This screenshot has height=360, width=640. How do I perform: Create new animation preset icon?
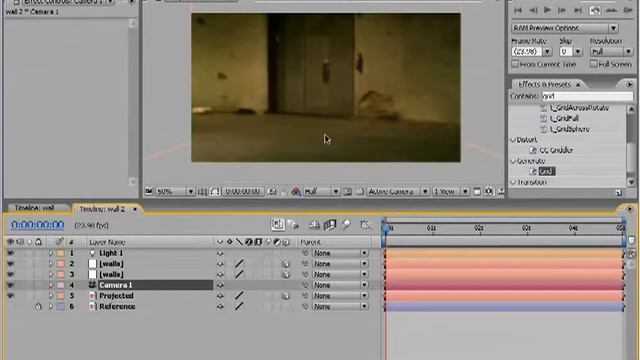click(619, 192)
